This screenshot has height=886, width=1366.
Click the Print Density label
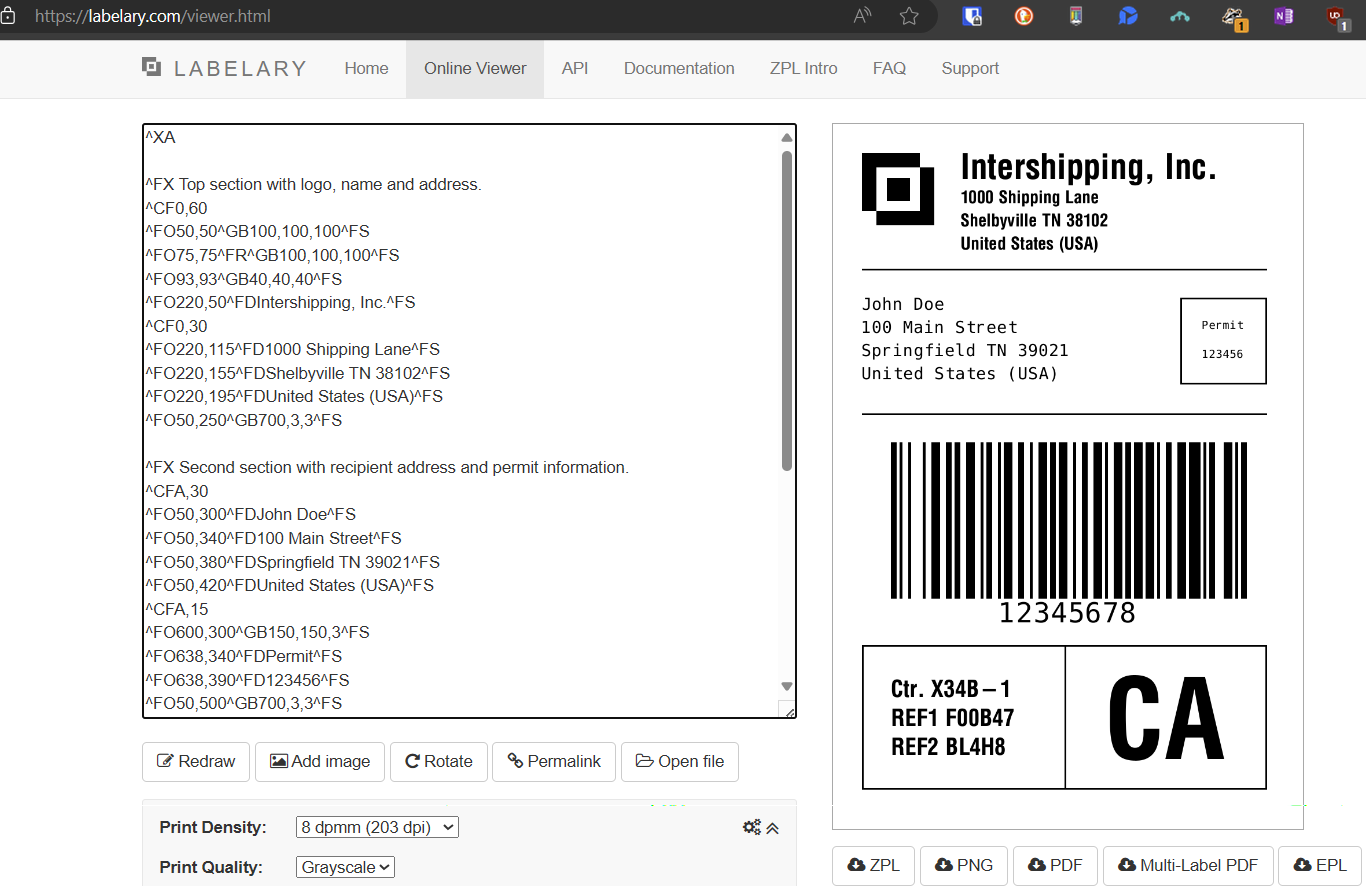click(213, 827)
